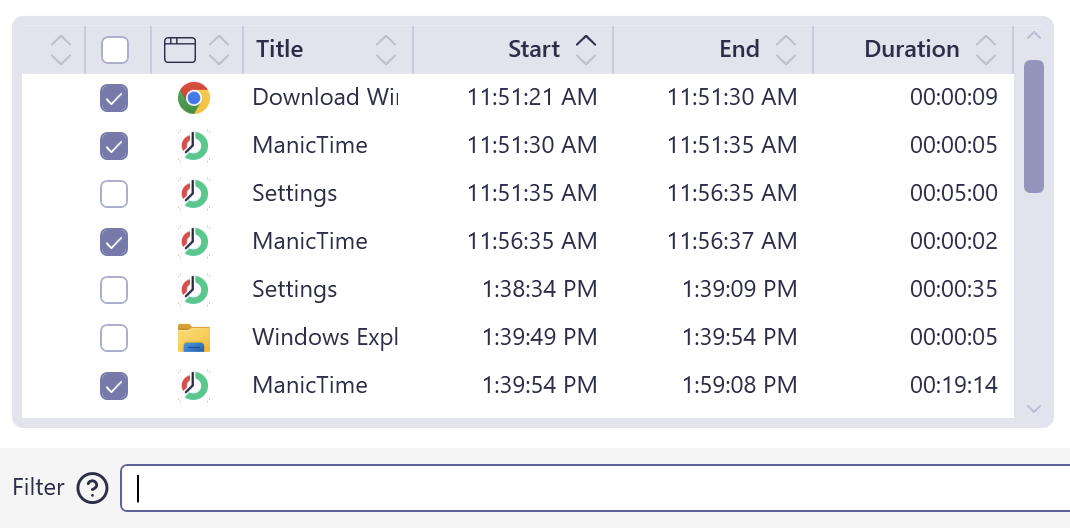
Task: Toggle sort arrows on Start column
Action: [x=586, y=49]
